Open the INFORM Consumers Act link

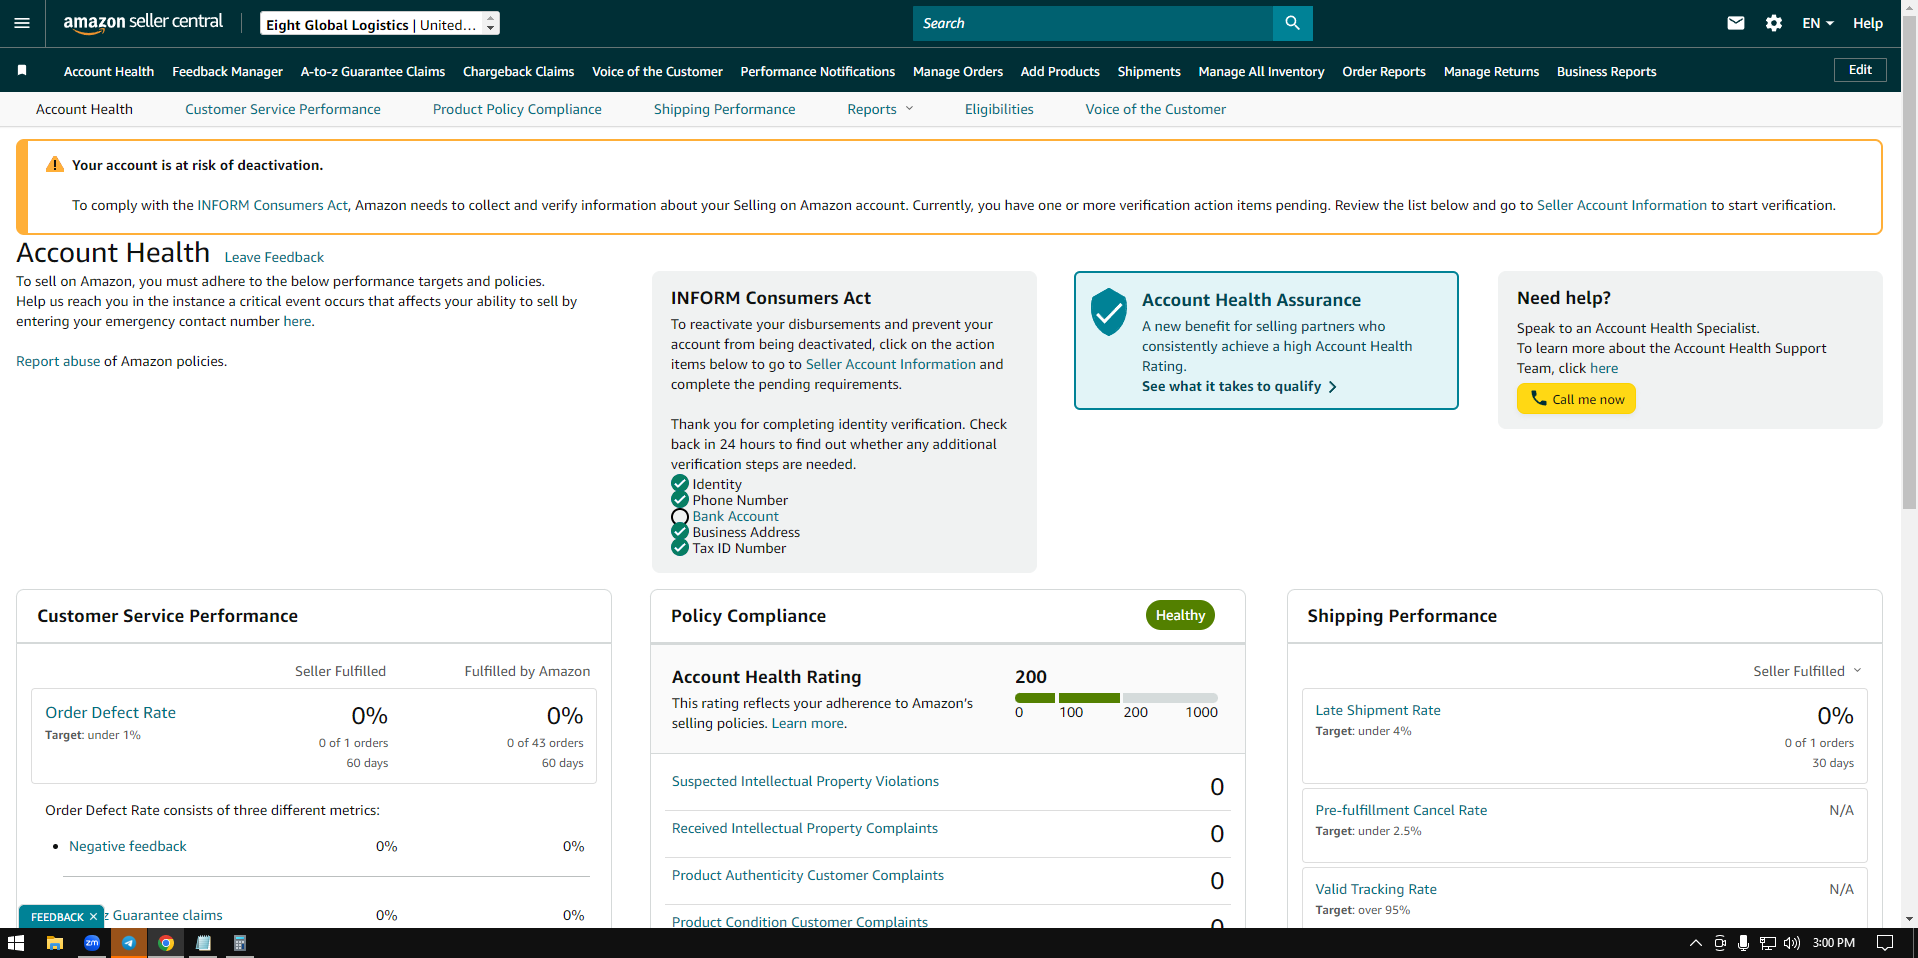[x=272, y=205]
